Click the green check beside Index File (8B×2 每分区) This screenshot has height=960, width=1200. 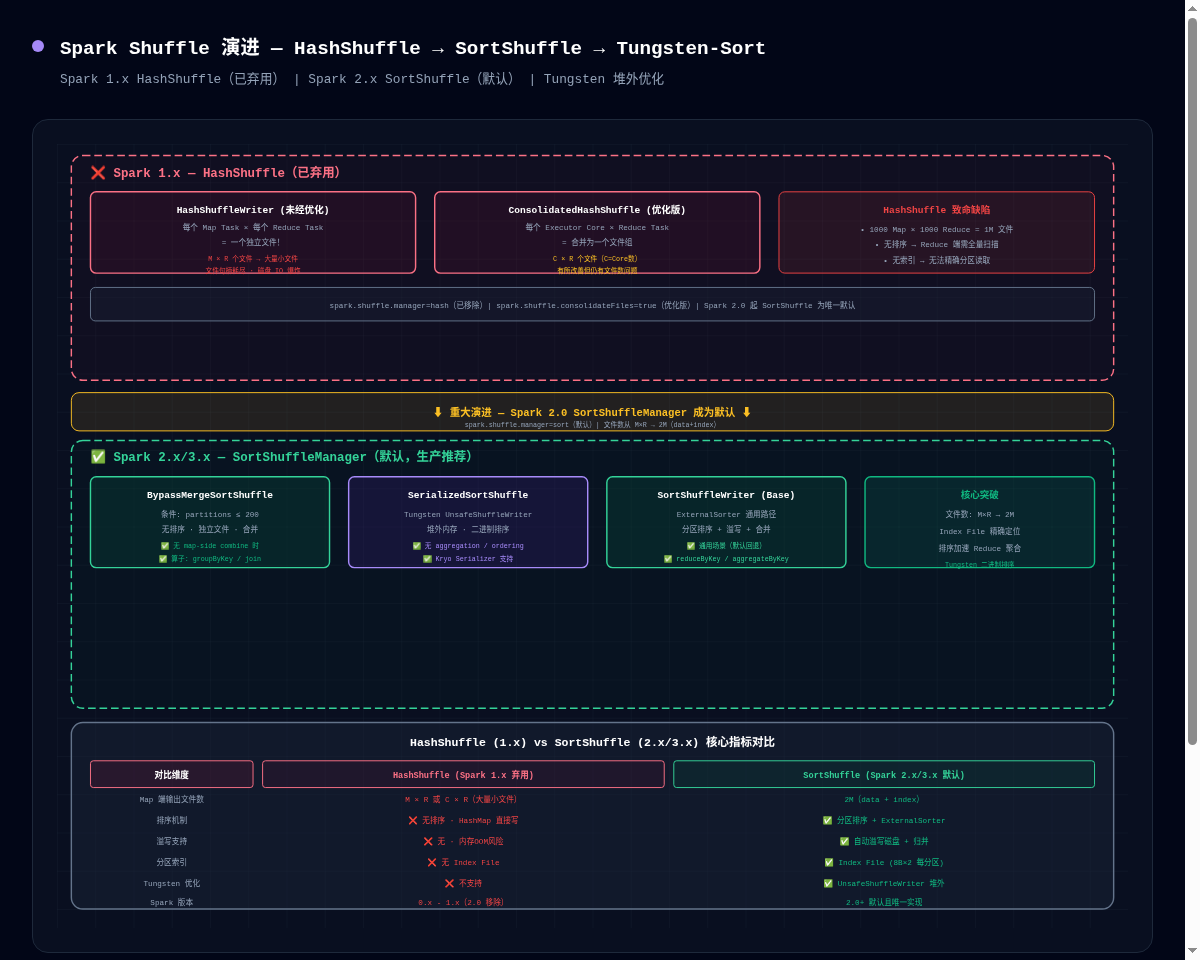pos(829,862)
